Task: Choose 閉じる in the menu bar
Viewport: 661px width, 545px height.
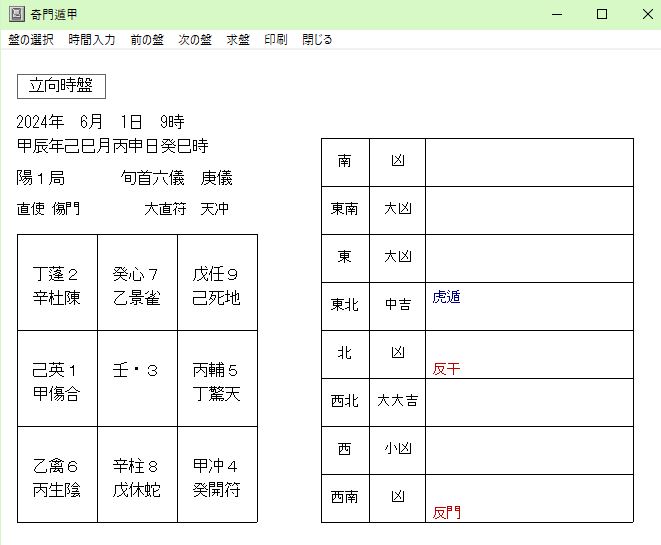Action: (317, 40)
